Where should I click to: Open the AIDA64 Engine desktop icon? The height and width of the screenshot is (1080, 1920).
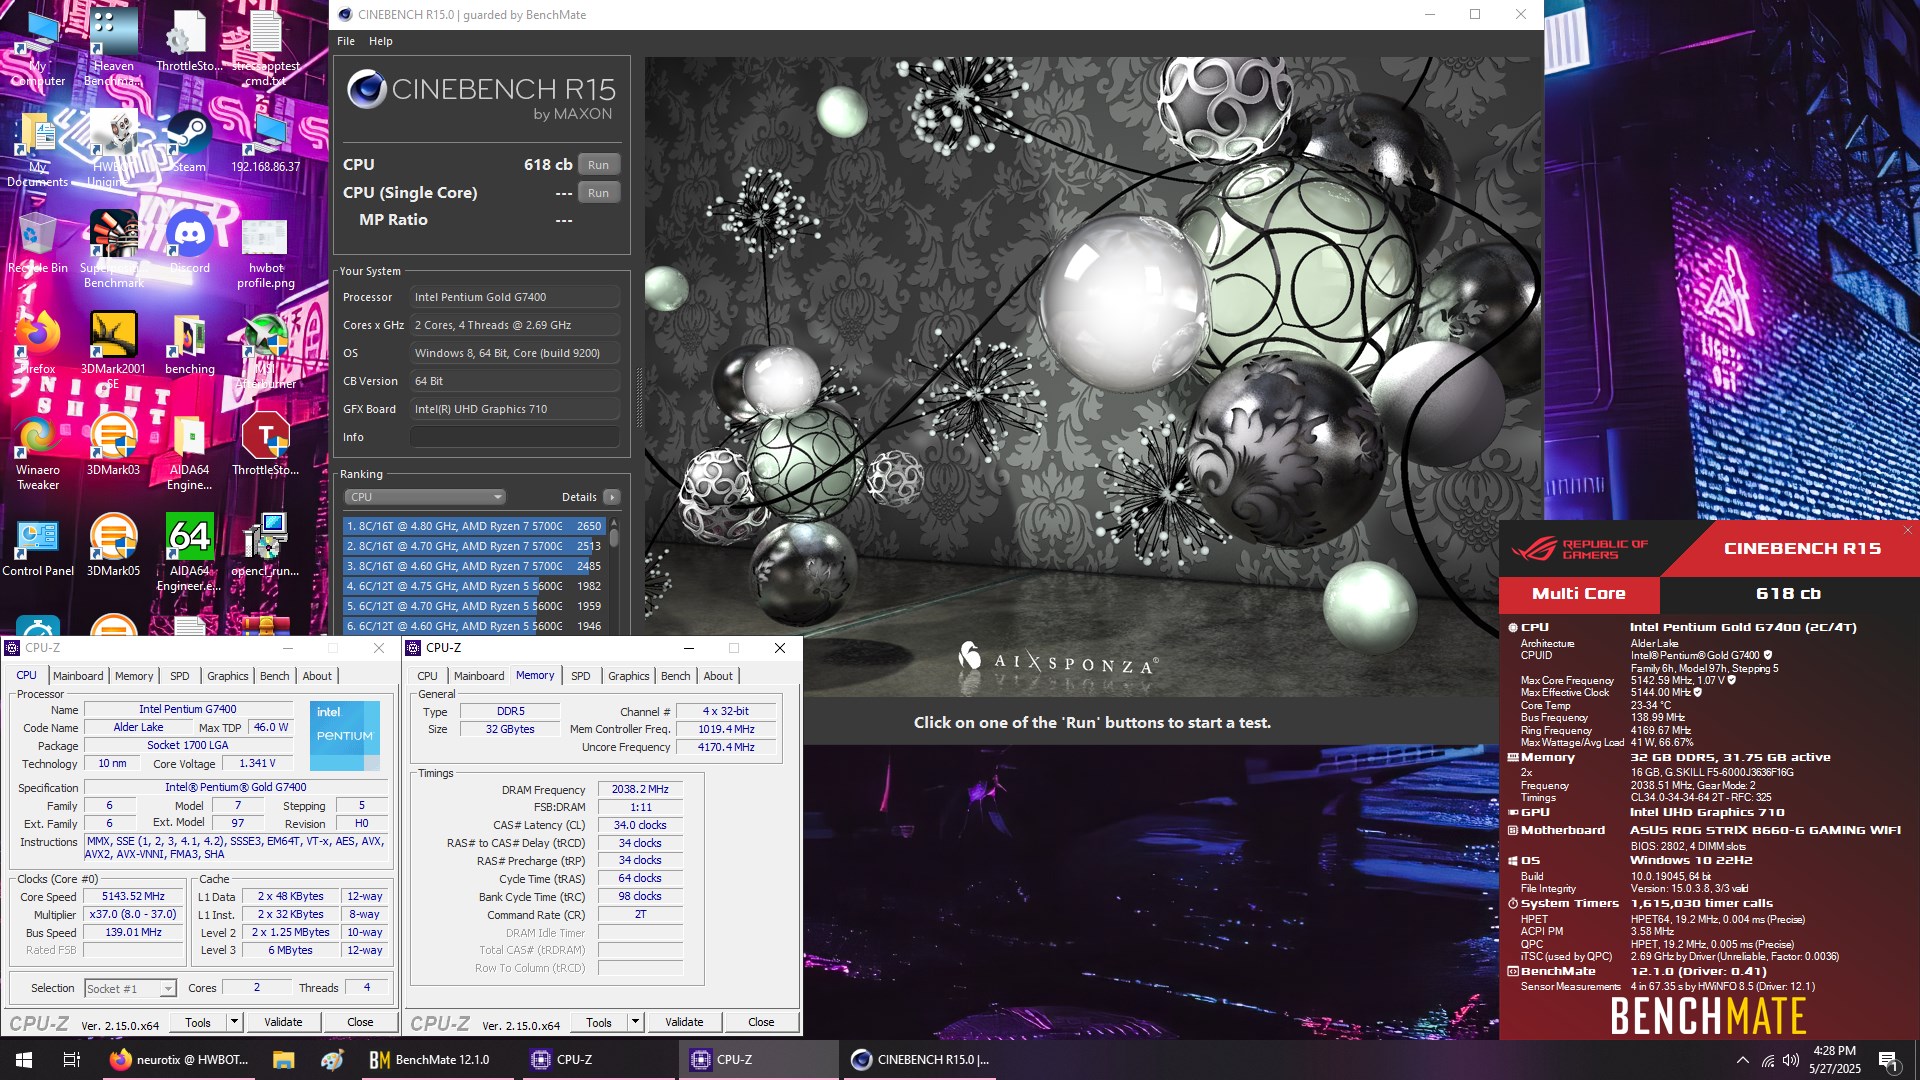coord(189,452)
